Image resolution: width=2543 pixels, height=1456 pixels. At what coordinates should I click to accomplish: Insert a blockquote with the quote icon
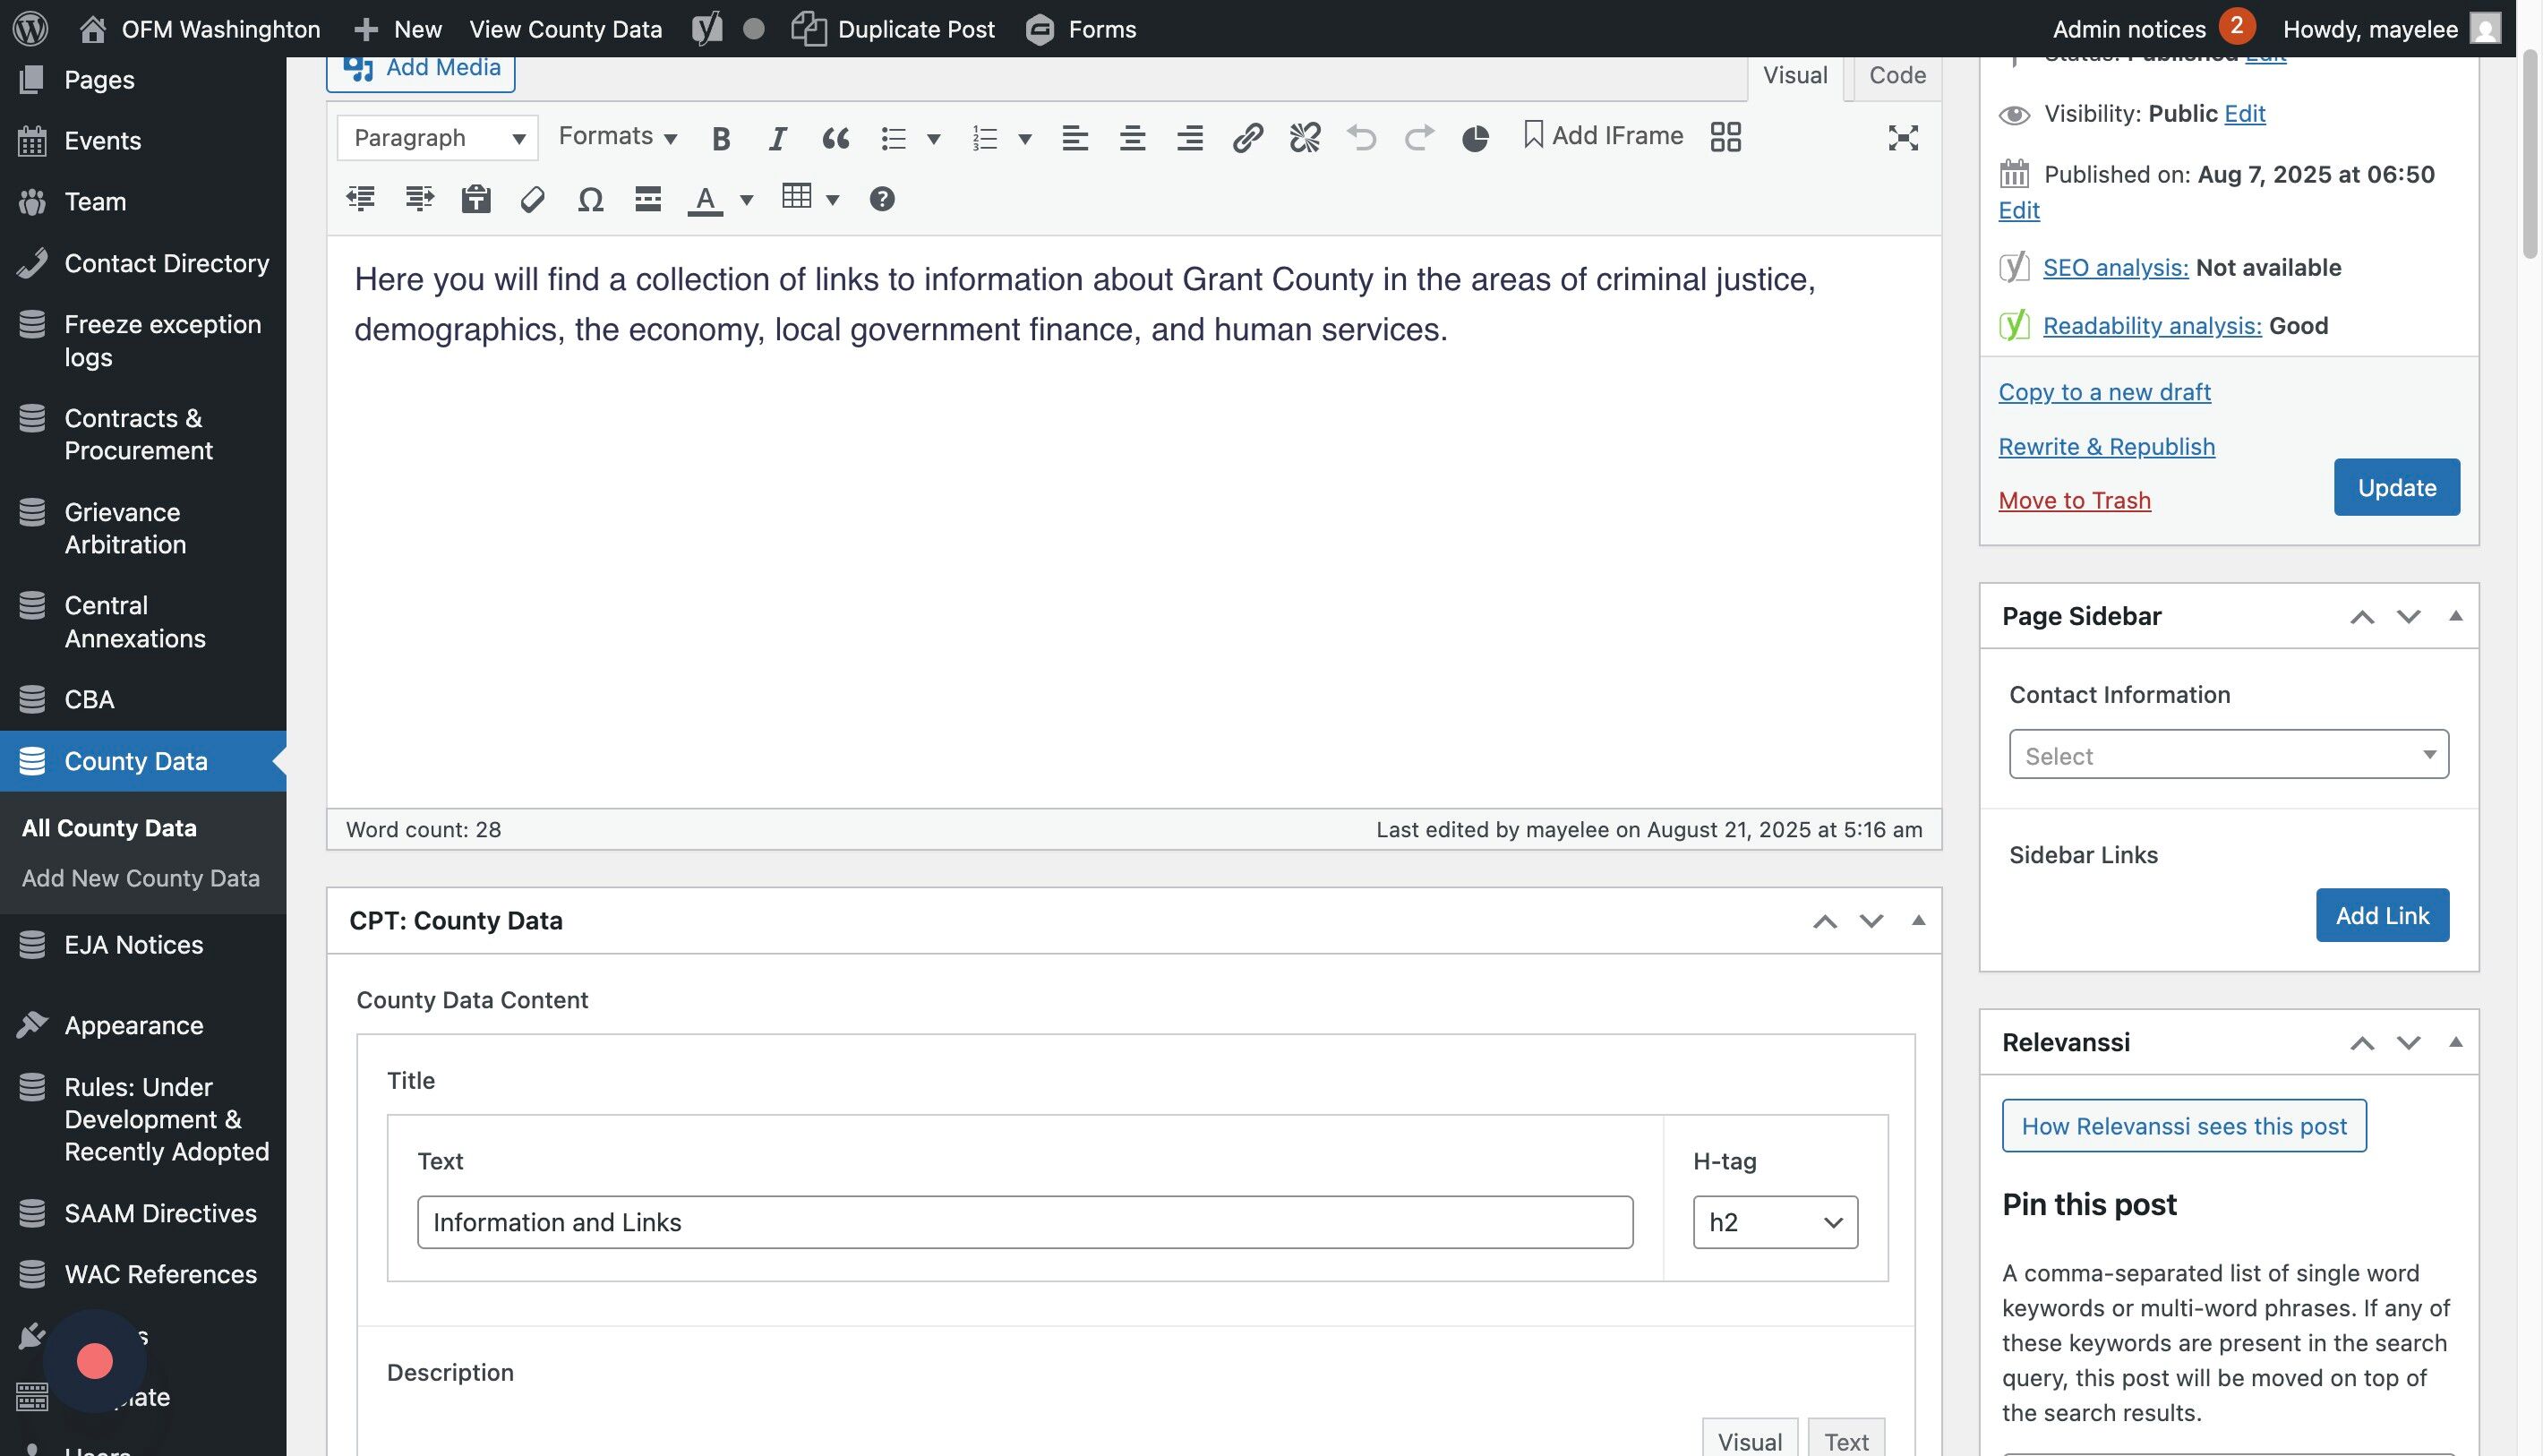[x=835, y=138]
